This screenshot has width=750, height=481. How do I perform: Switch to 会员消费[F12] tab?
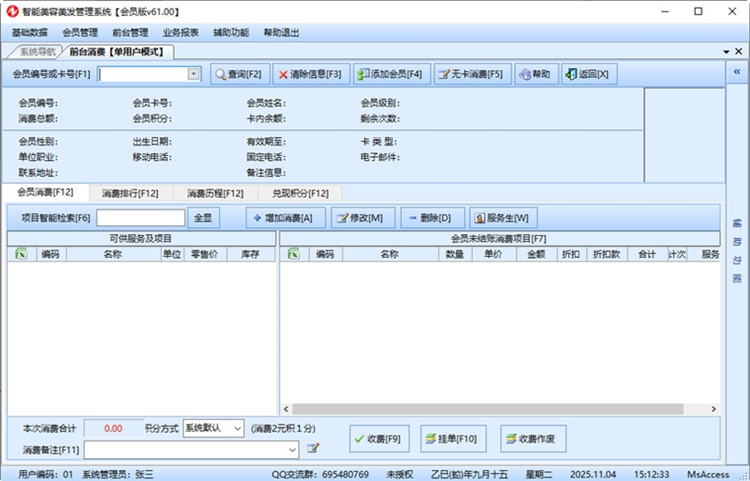point(45,192)
